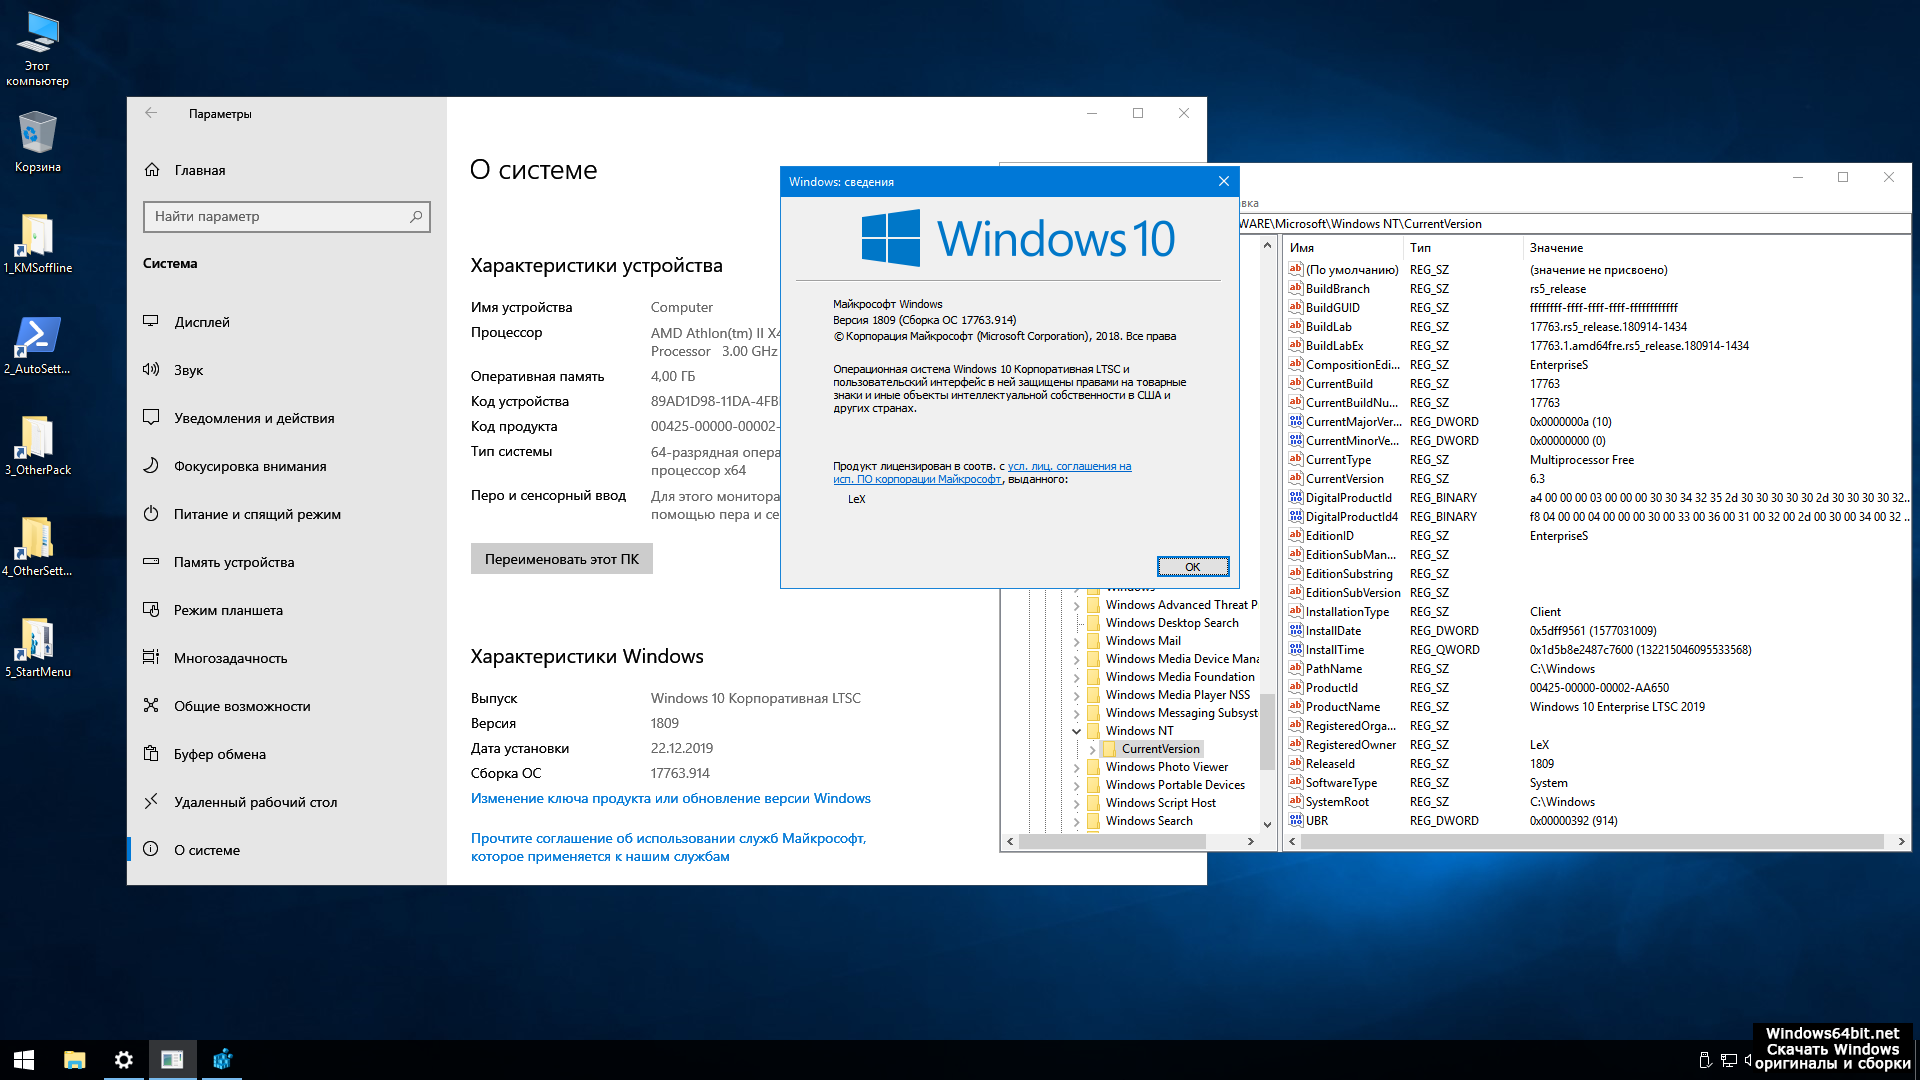Click the Имя column header in registry
This screenshot has width=1920, height=1080.
coord(1345,248)
